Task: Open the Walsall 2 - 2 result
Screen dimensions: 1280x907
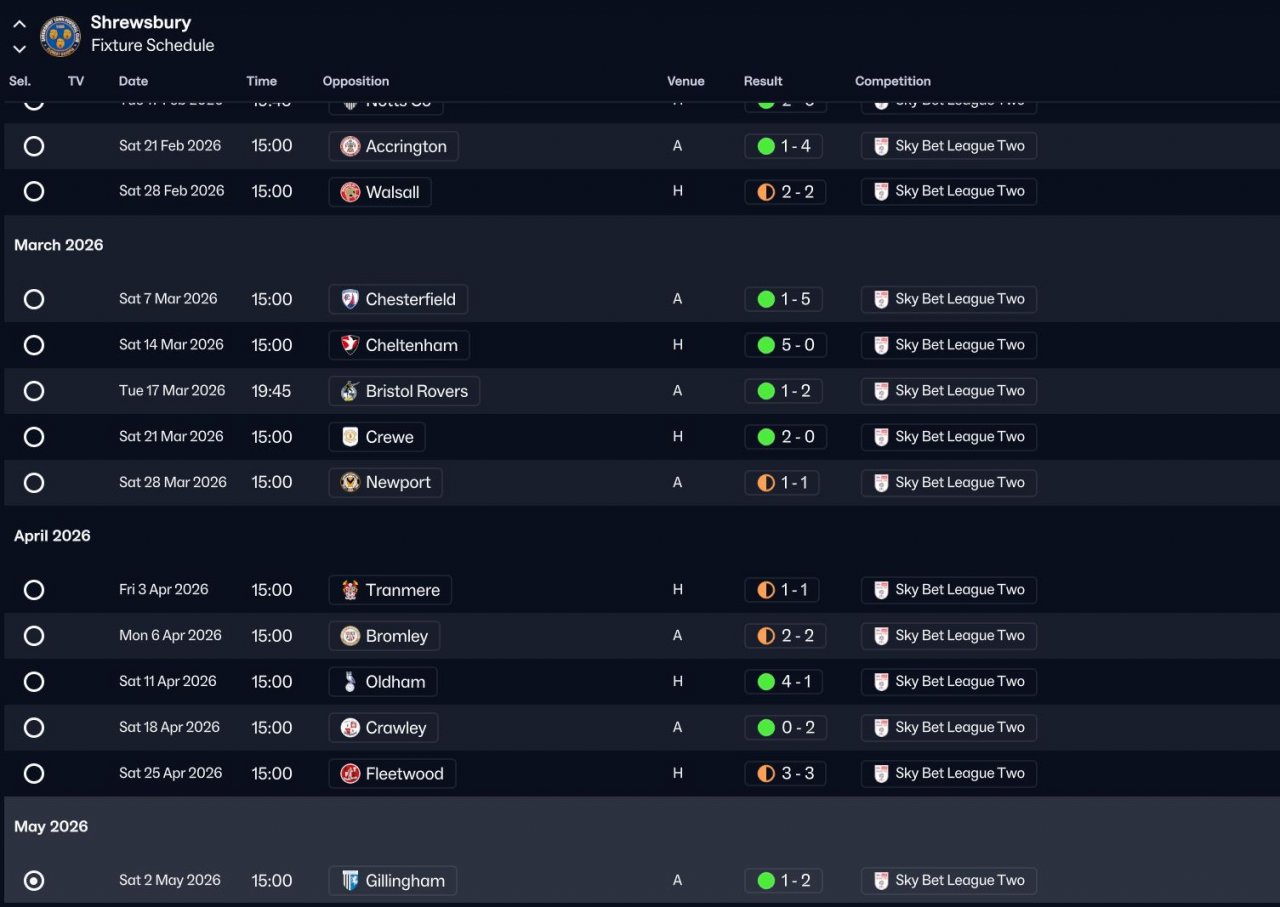Action: click(785, 192)
